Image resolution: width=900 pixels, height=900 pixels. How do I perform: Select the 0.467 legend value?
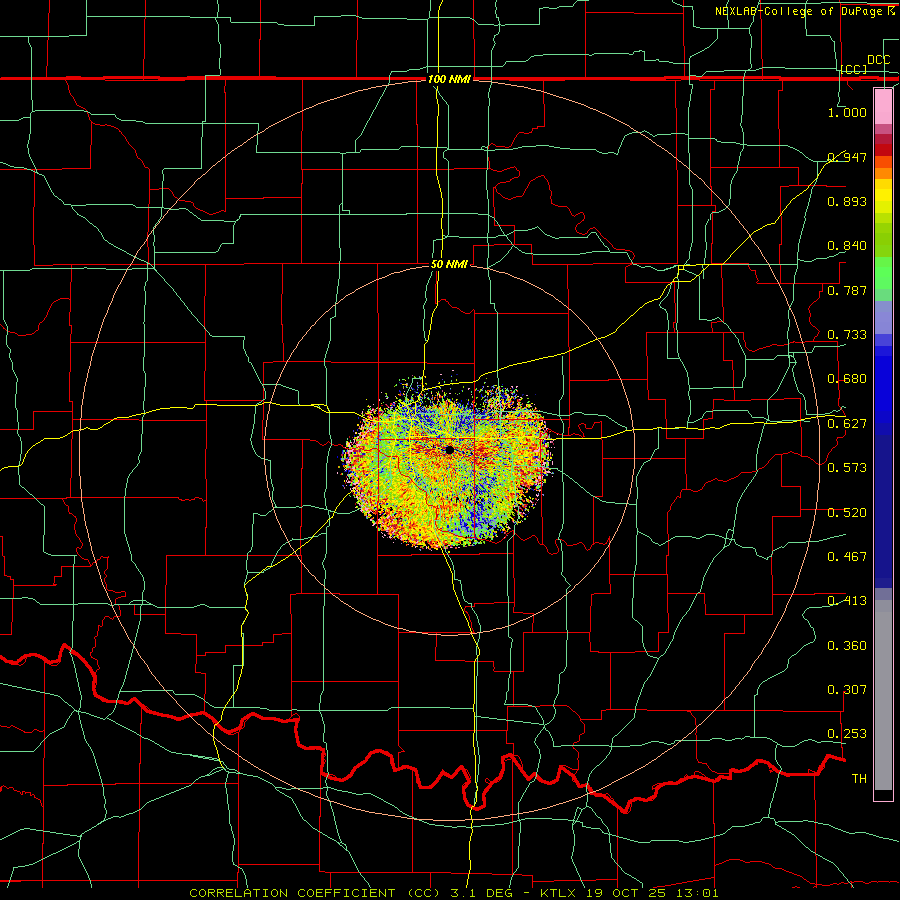[847, 557]
